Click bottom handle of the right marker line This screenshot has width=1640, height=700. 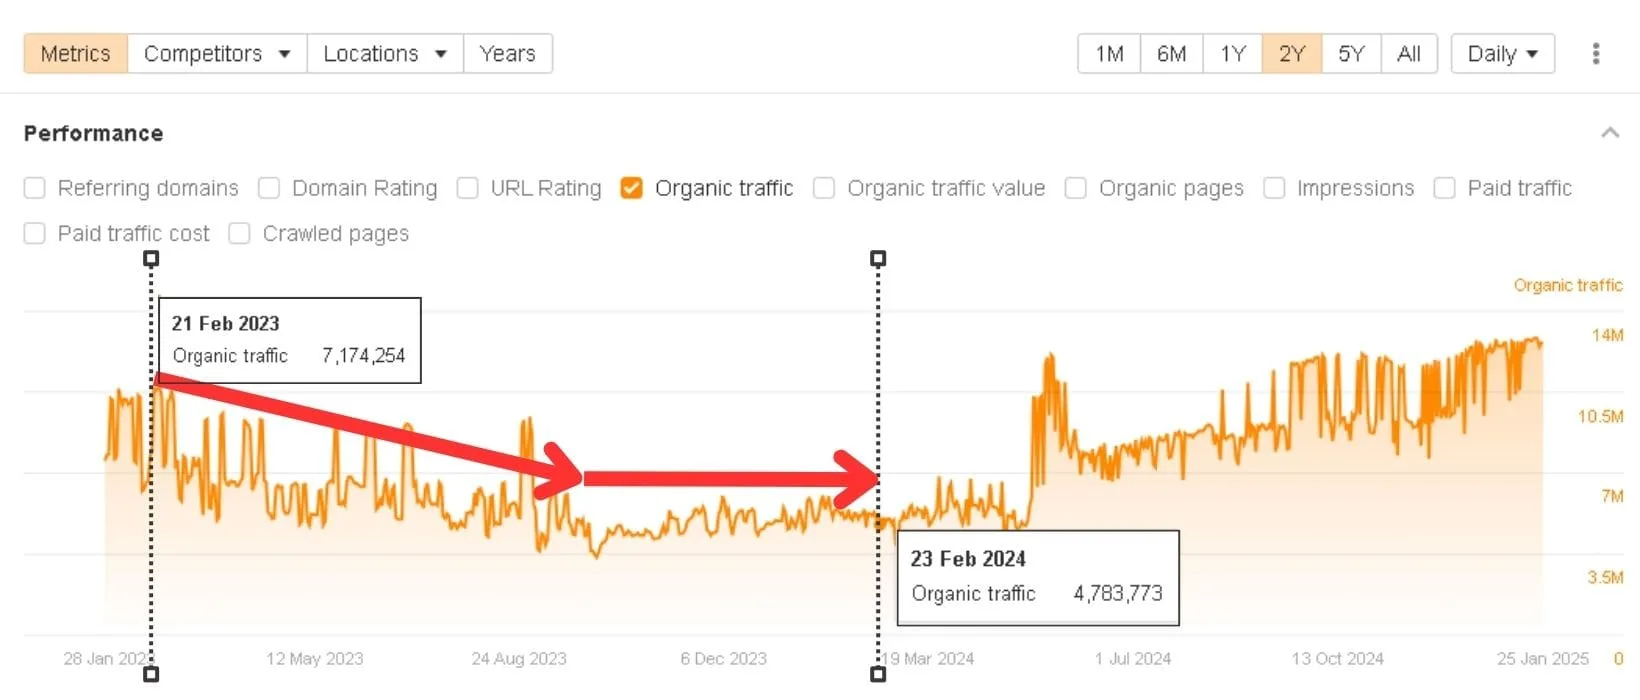[x=878, y=674]
